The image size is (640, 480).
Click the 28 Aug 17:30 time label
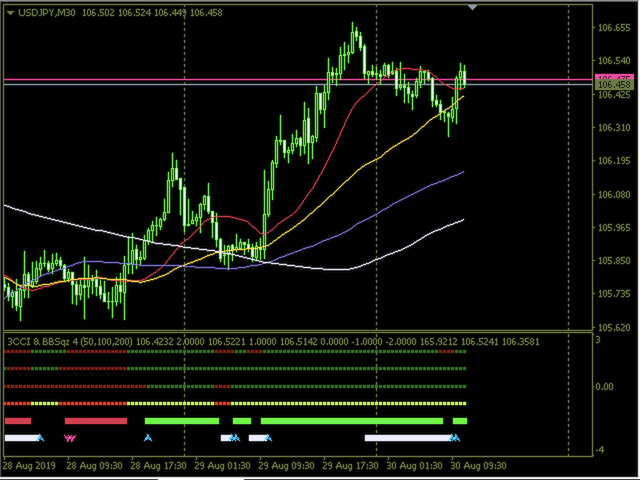click(x=159, y=466)
